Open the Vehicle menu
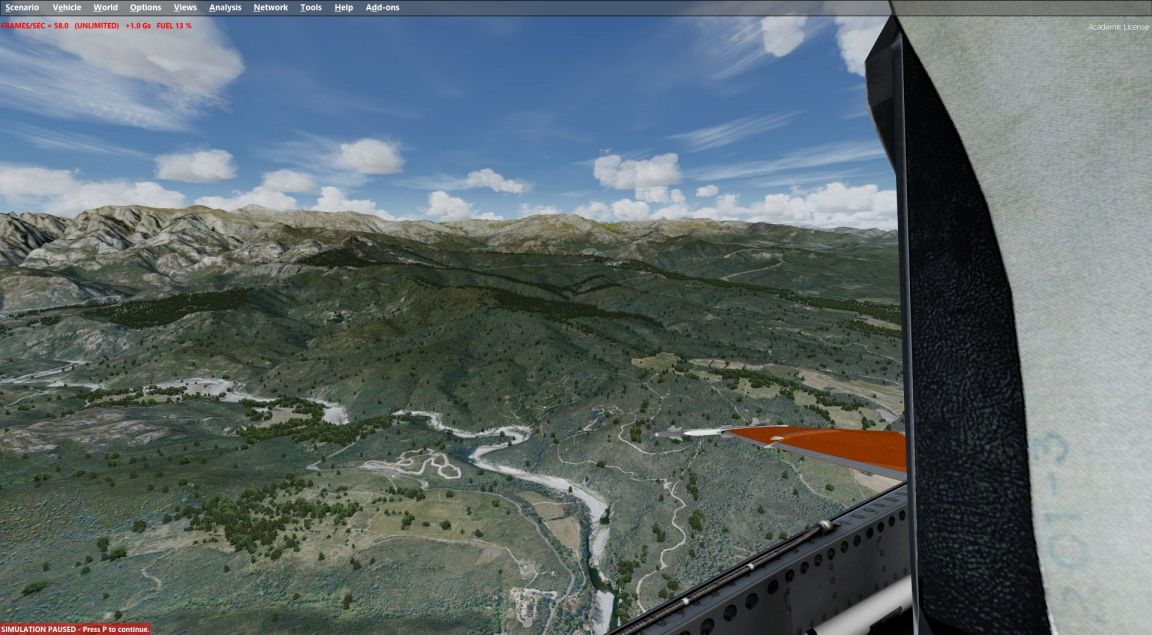The height and width of the screenshot is (635, 1152). coord(67,7)
